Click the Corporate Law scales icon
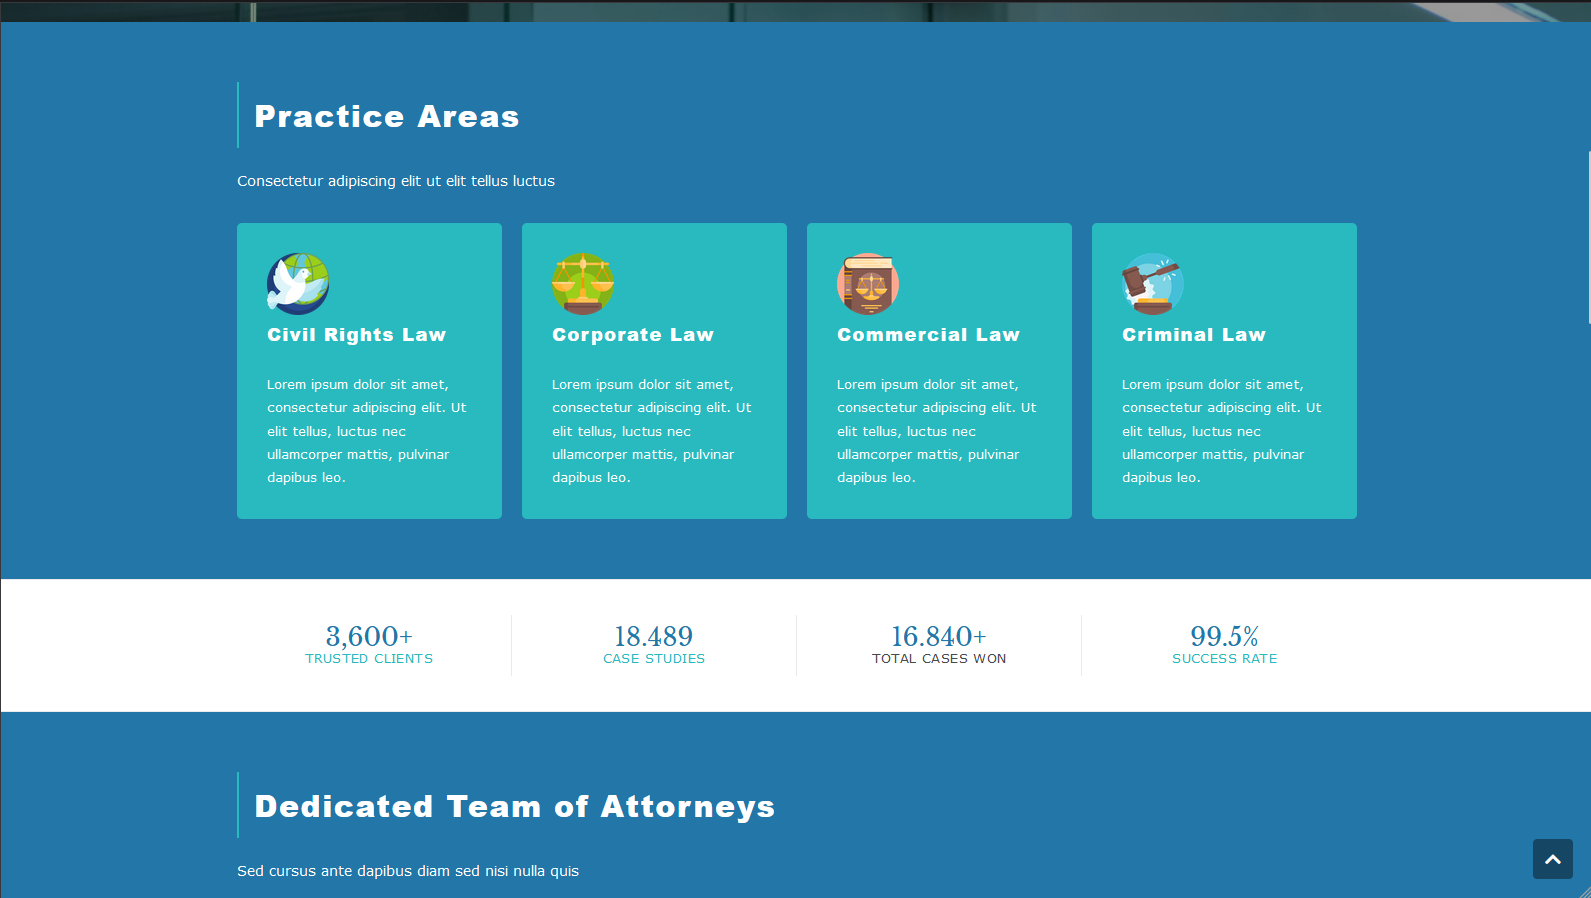 [x=583, y=284]
